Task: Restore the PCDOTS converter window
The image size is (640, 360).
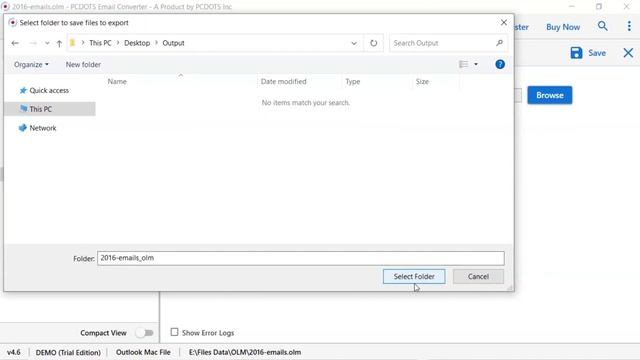Action: tap(599, 7)
